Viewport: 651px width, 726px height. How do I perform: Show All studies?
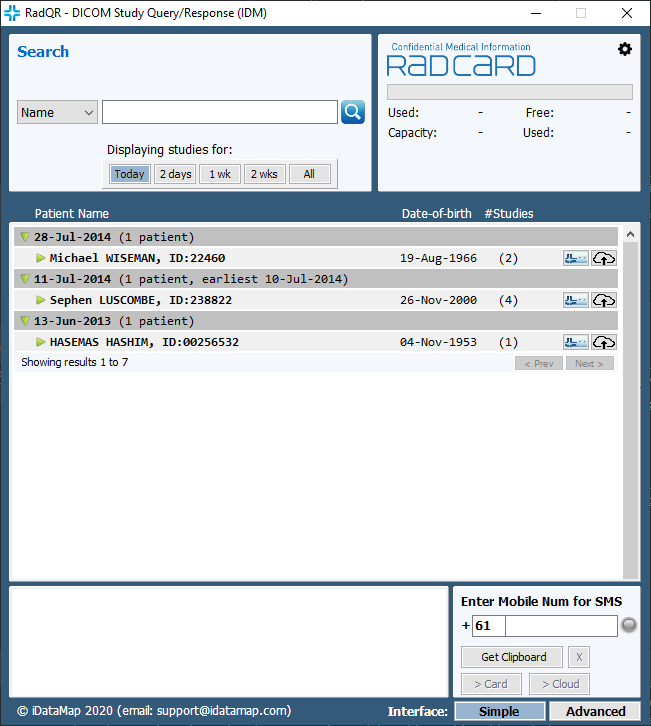click(309, 174)
